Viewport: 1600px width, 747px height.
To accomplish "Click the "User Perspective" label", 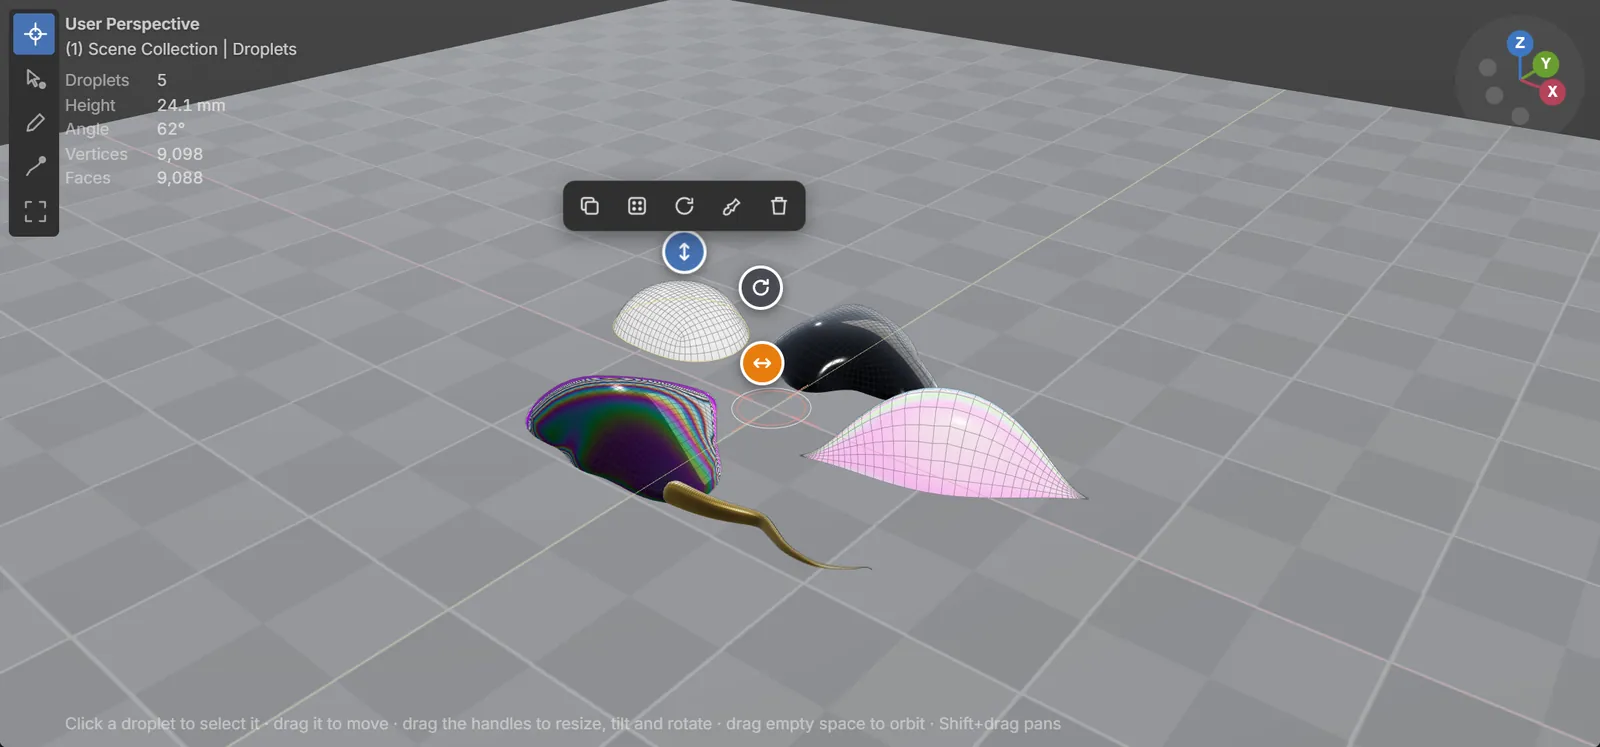I will (x=132, y=24).
